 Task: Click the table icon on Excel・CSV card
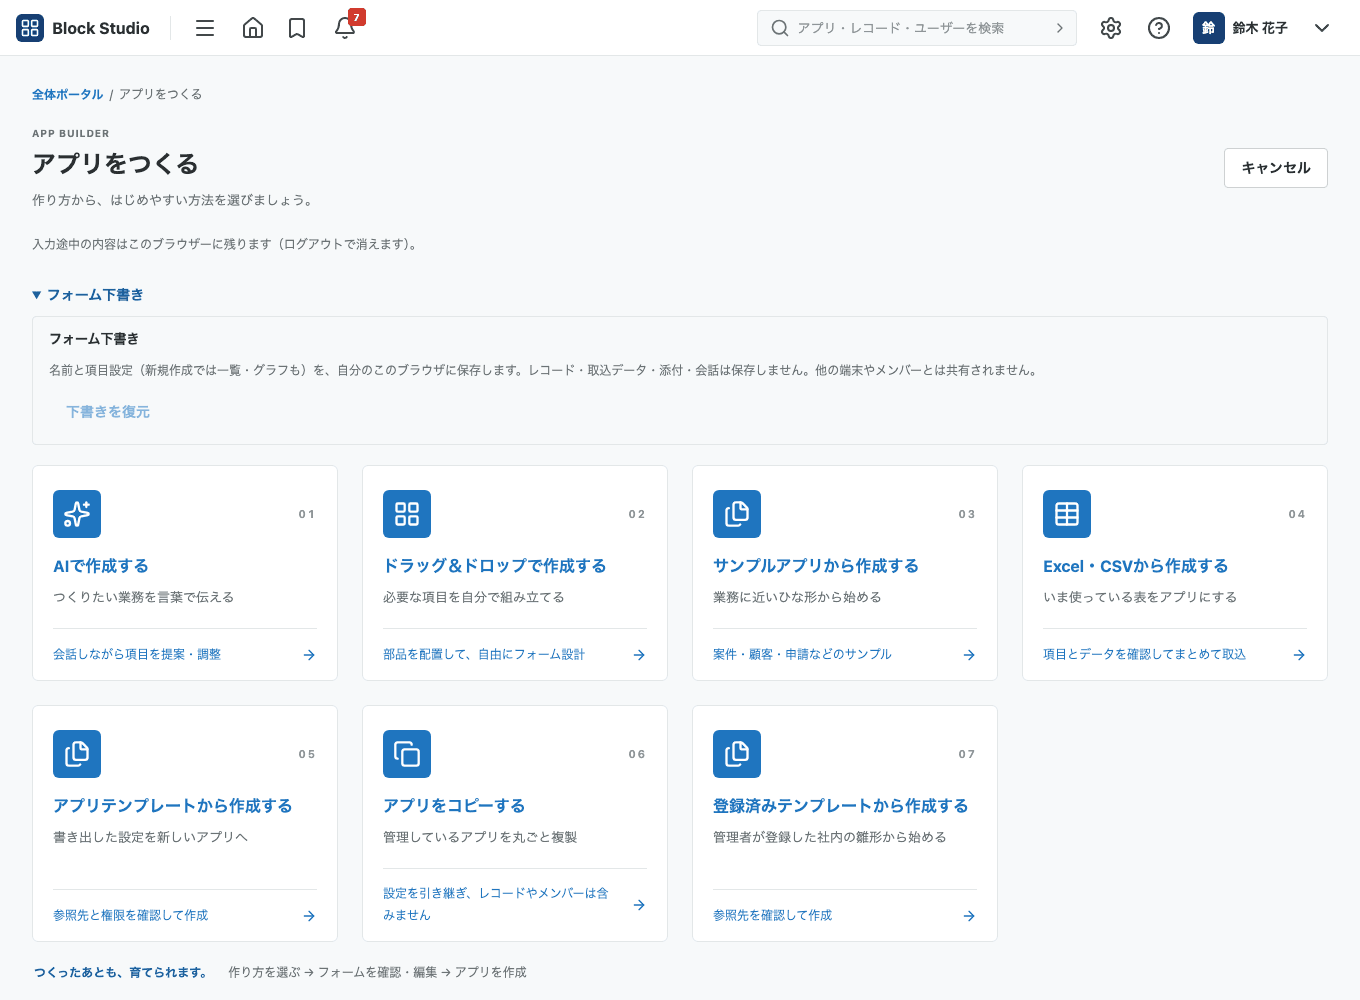pyautogui.click(x=1067, y=514)
